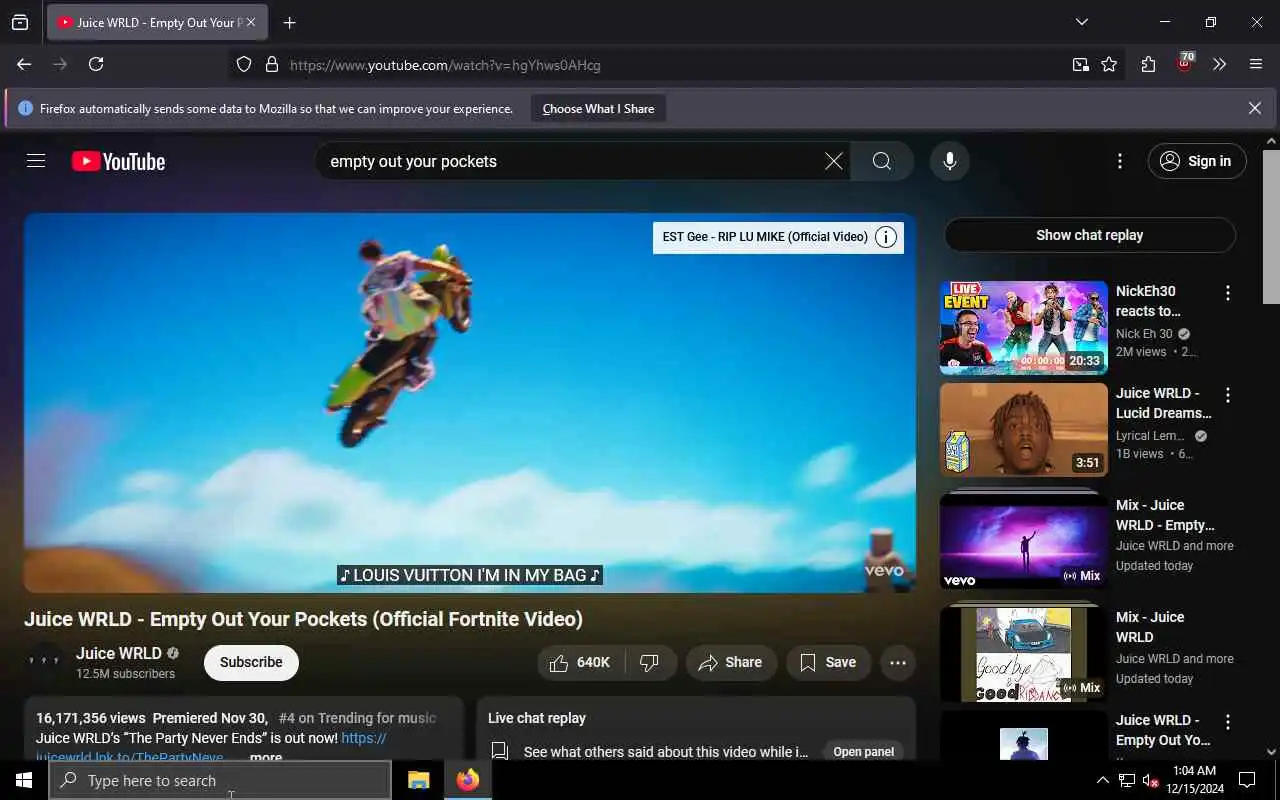Save the video to a playlist

click(828, 662)
